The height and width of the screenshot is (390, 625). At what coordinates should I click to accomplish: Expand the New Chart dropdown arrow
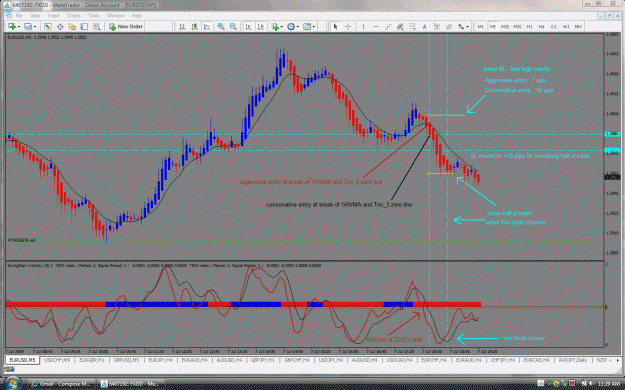19,27
